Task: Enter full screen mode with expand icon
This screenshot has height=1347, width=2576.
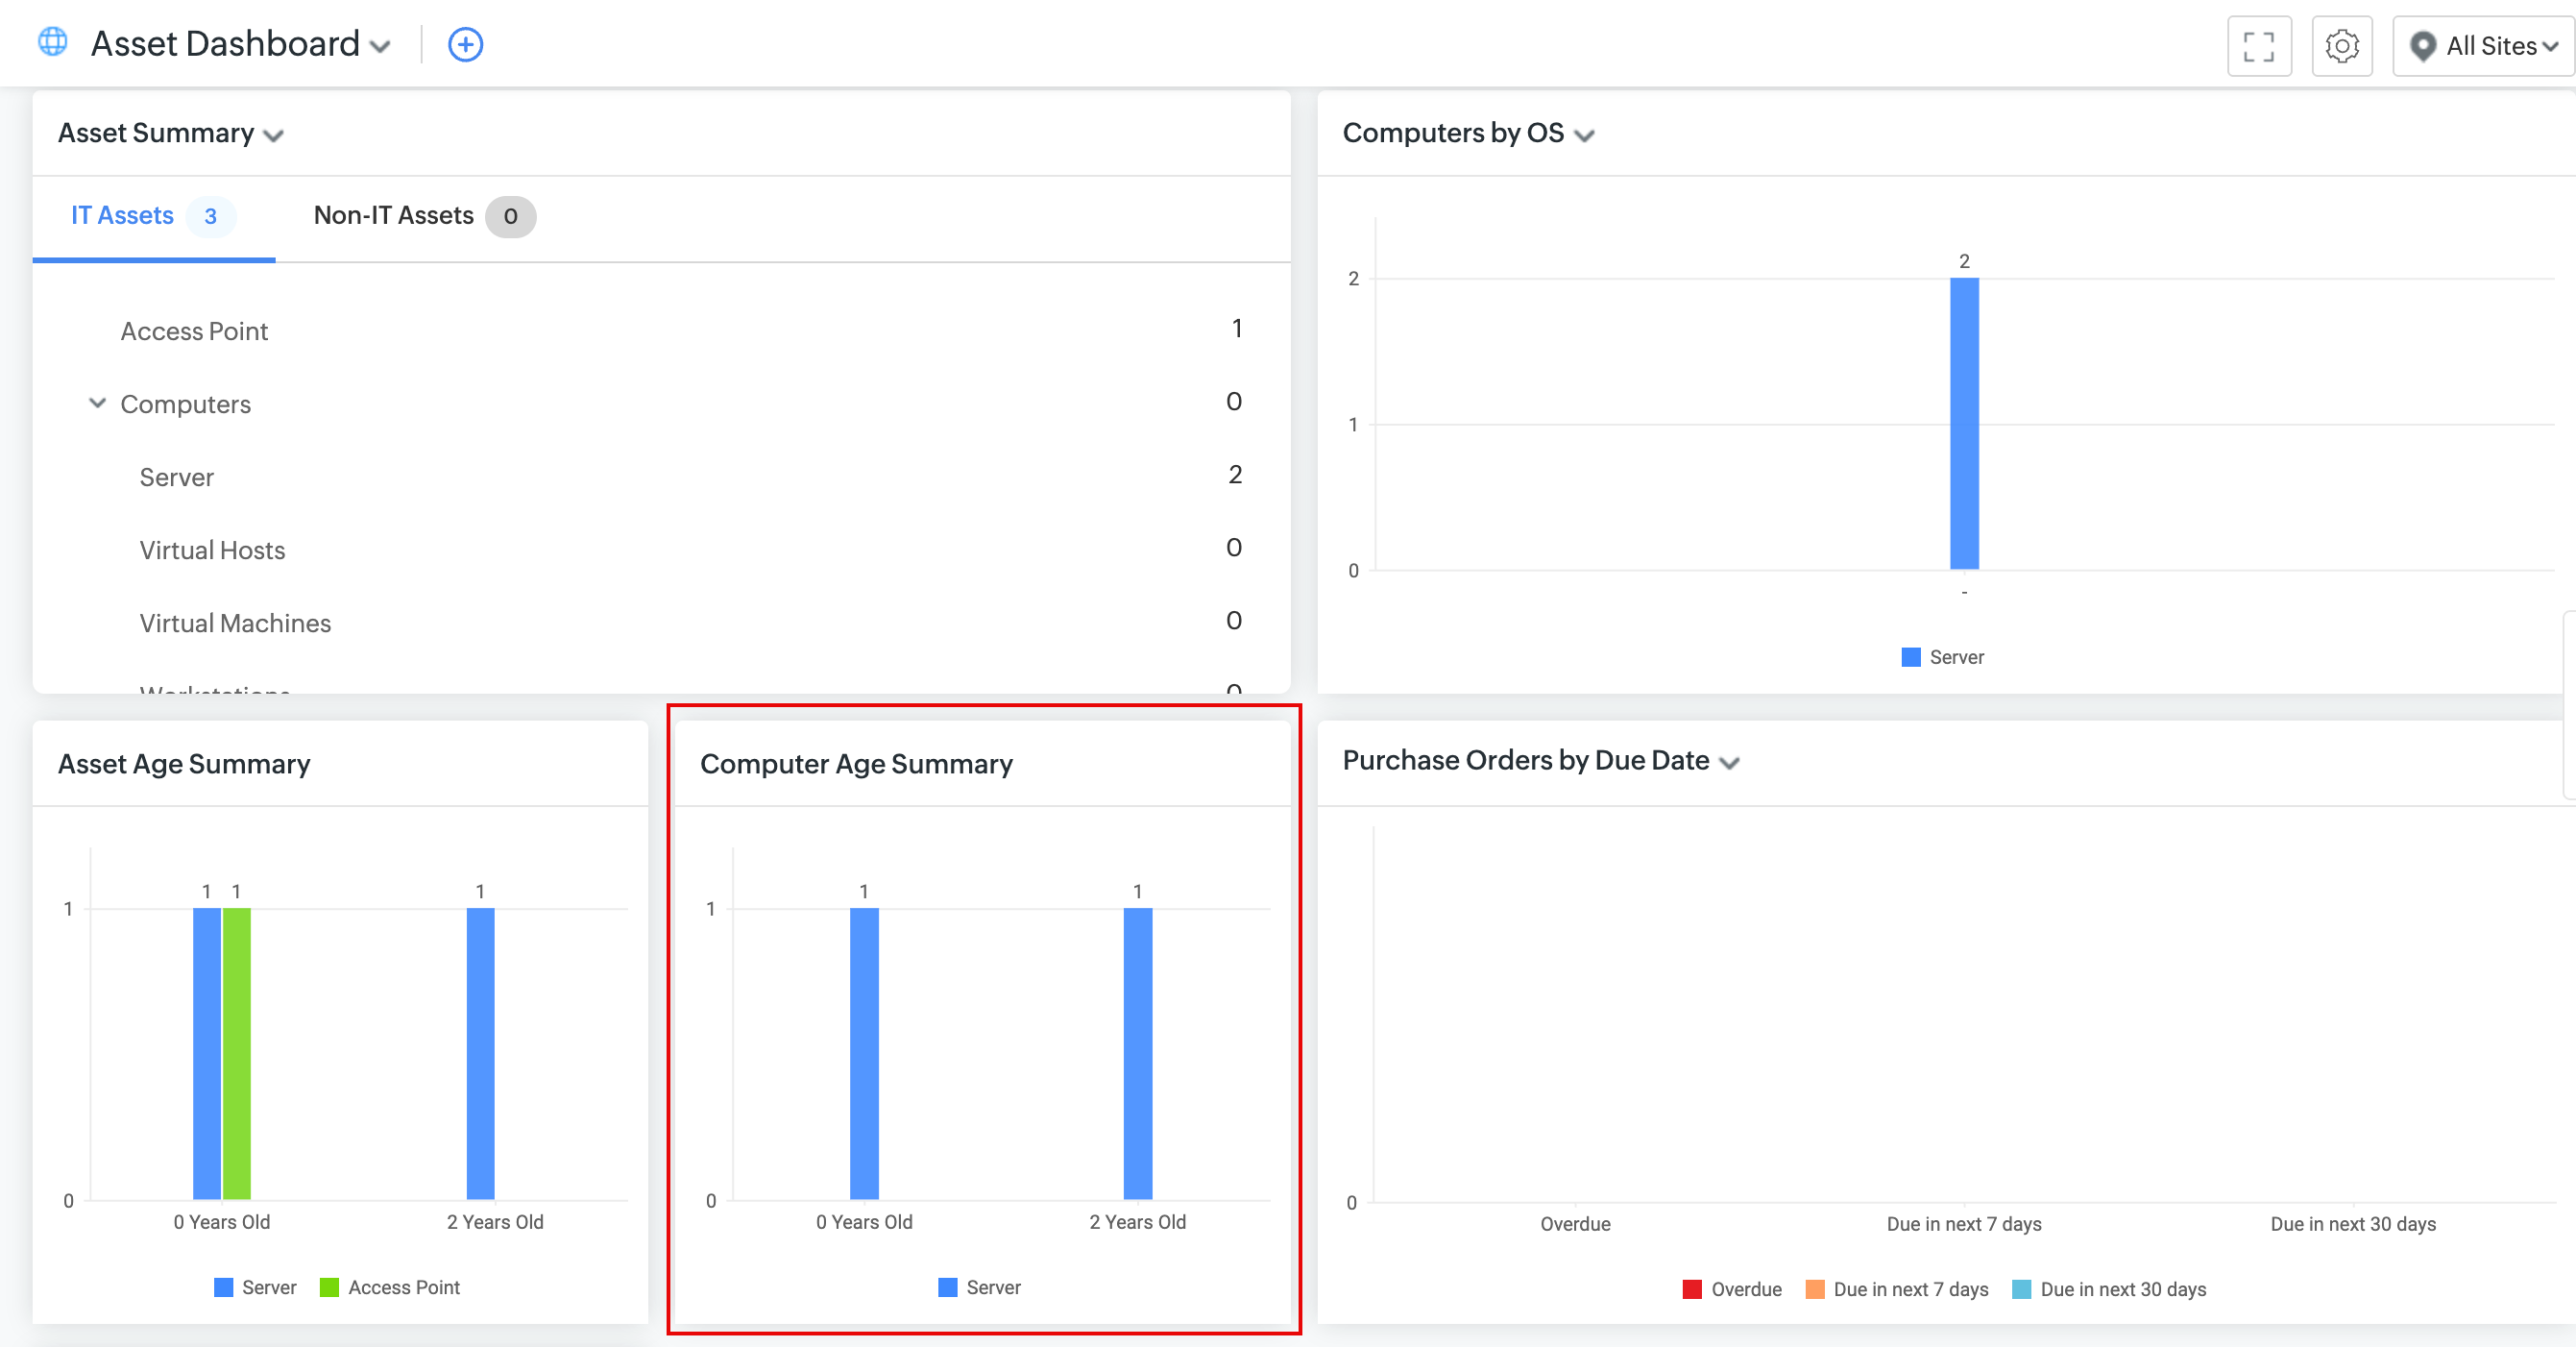Action: 2258,46
